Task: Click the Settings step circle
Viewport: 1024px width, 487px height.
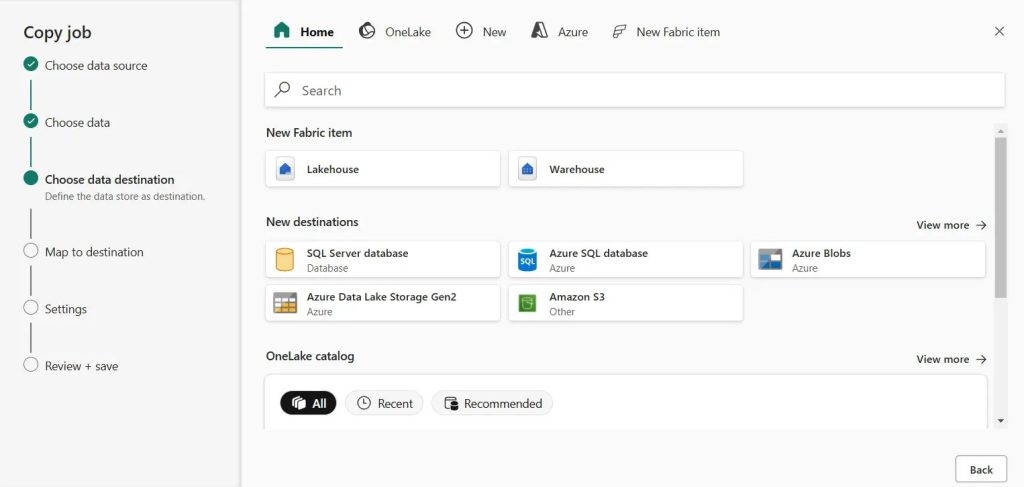Action: coord(31,307)
